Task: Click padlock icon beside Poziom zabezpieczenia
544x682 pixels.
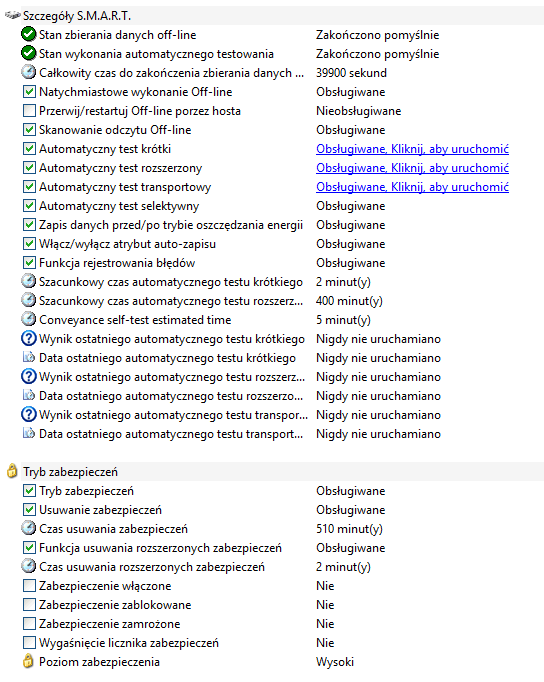Action: pos(28,661)
